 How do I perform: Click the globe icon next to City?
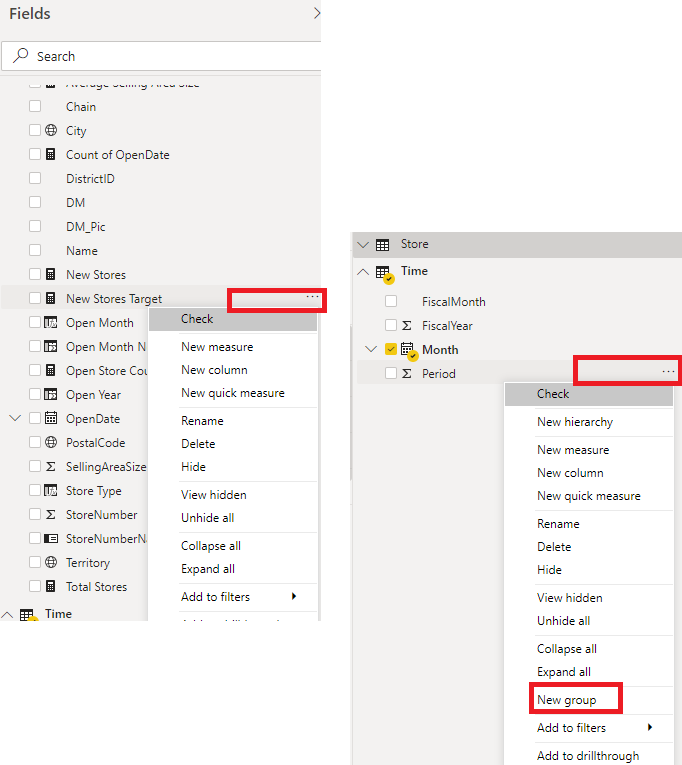[51, 130]
